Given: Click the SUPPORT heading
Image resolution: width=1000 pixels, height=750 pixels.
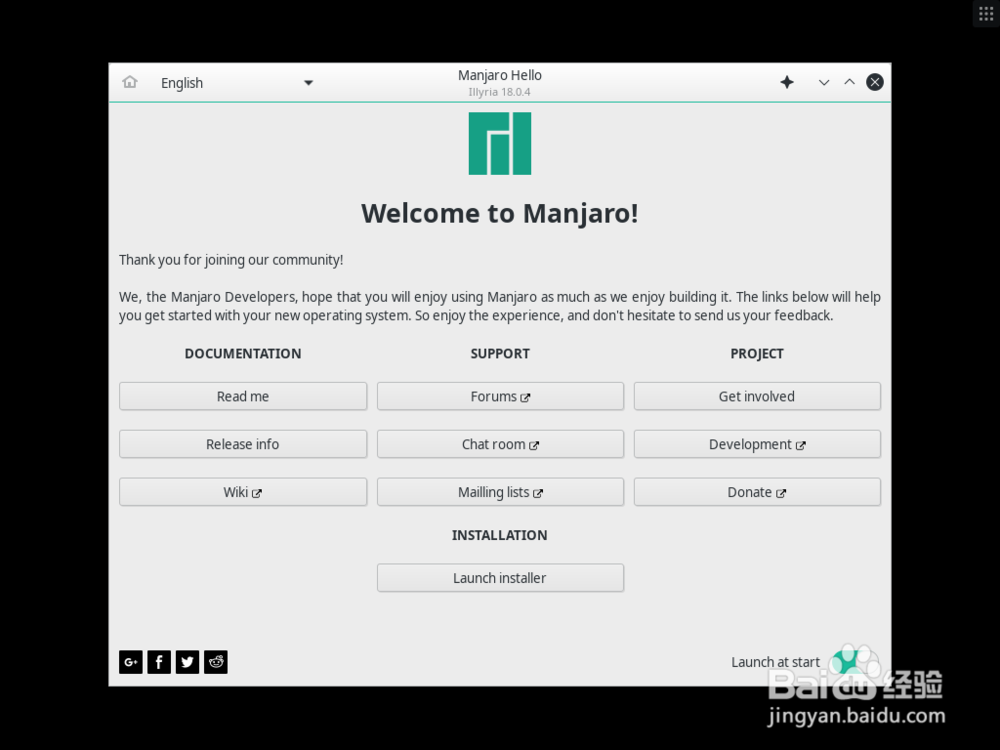Looking at the screenshot, I should 500,353.
